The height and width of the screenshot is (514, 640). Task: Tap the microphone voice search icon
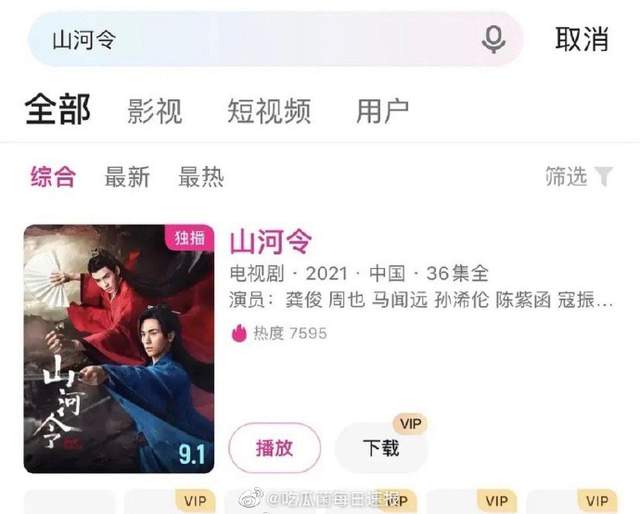point(493,39)
